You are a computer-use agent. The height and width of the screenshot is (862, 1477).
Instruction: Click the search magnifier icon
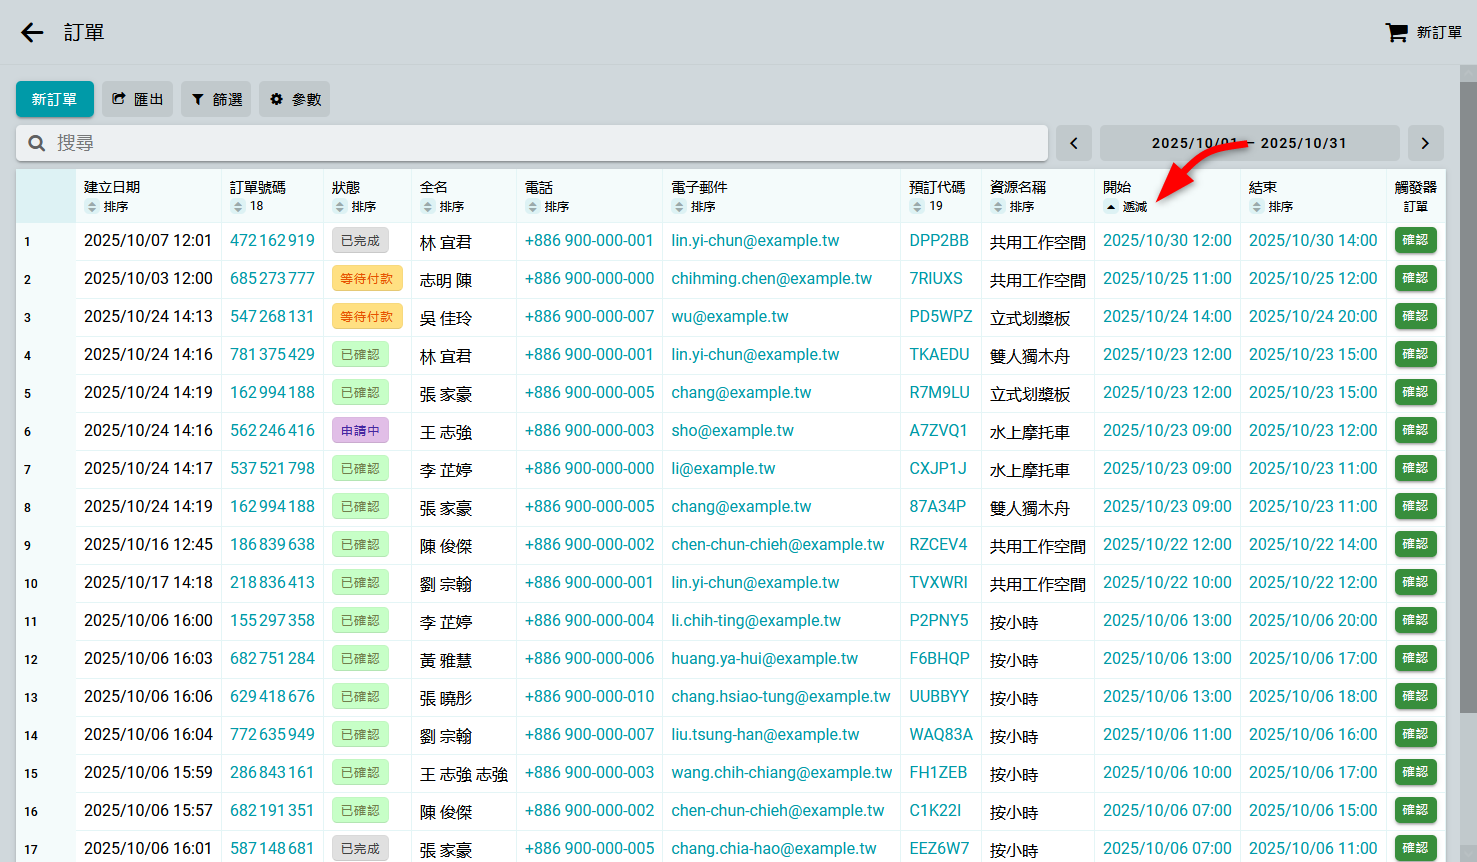pos(37,143)
